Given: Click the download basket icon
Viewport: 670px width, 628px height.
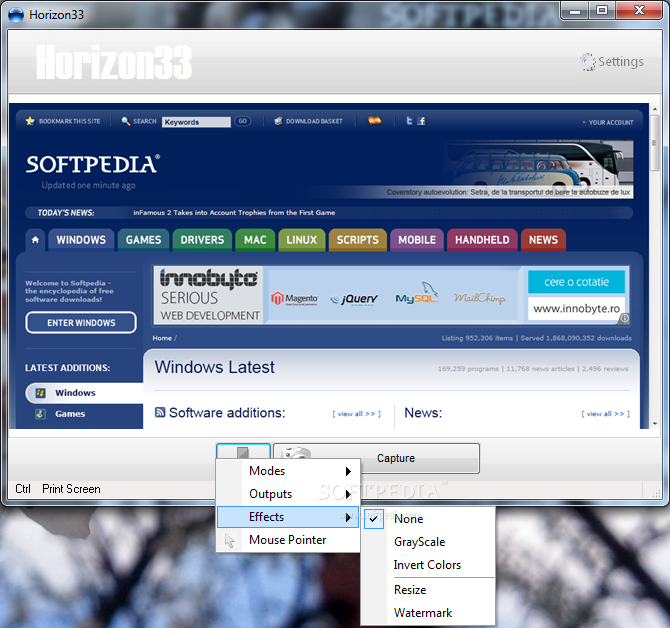Looking at the screenshot, I should [x=278, y=121].
